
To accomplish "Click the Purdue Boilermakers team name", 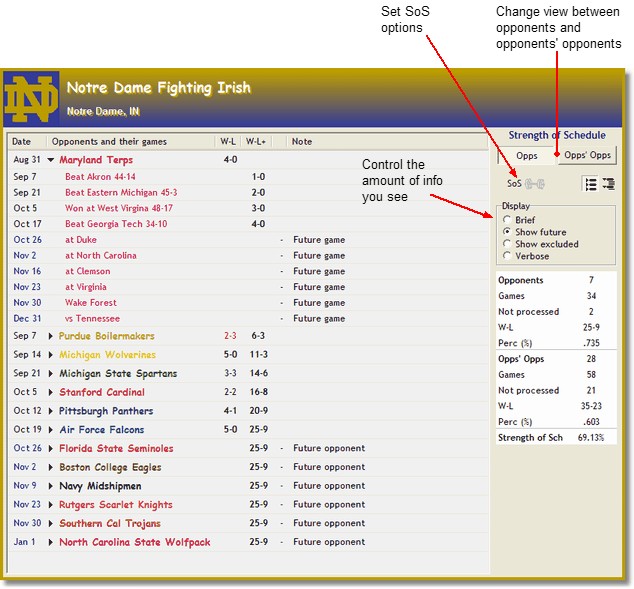I will [x=107, y=336].
